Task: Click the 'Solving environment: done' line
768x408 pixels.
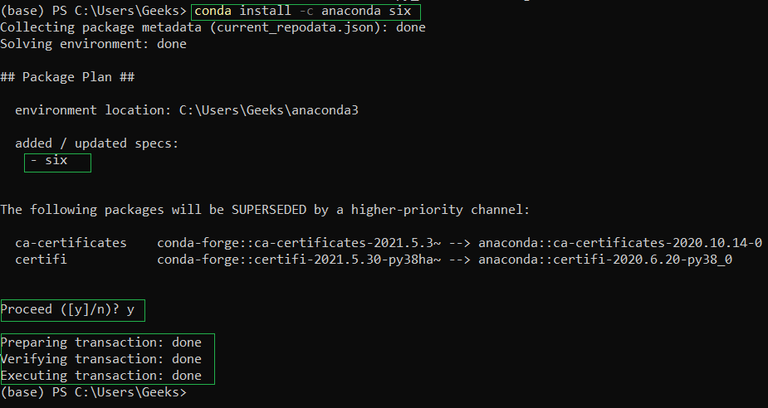Action: (93, 44)
